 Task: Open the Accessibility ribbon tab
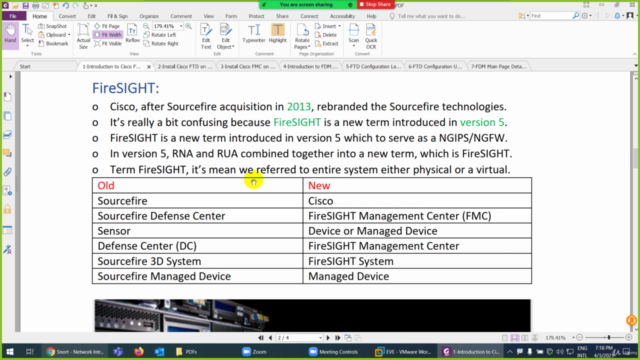pyautogui.click(x=342, y=16)
